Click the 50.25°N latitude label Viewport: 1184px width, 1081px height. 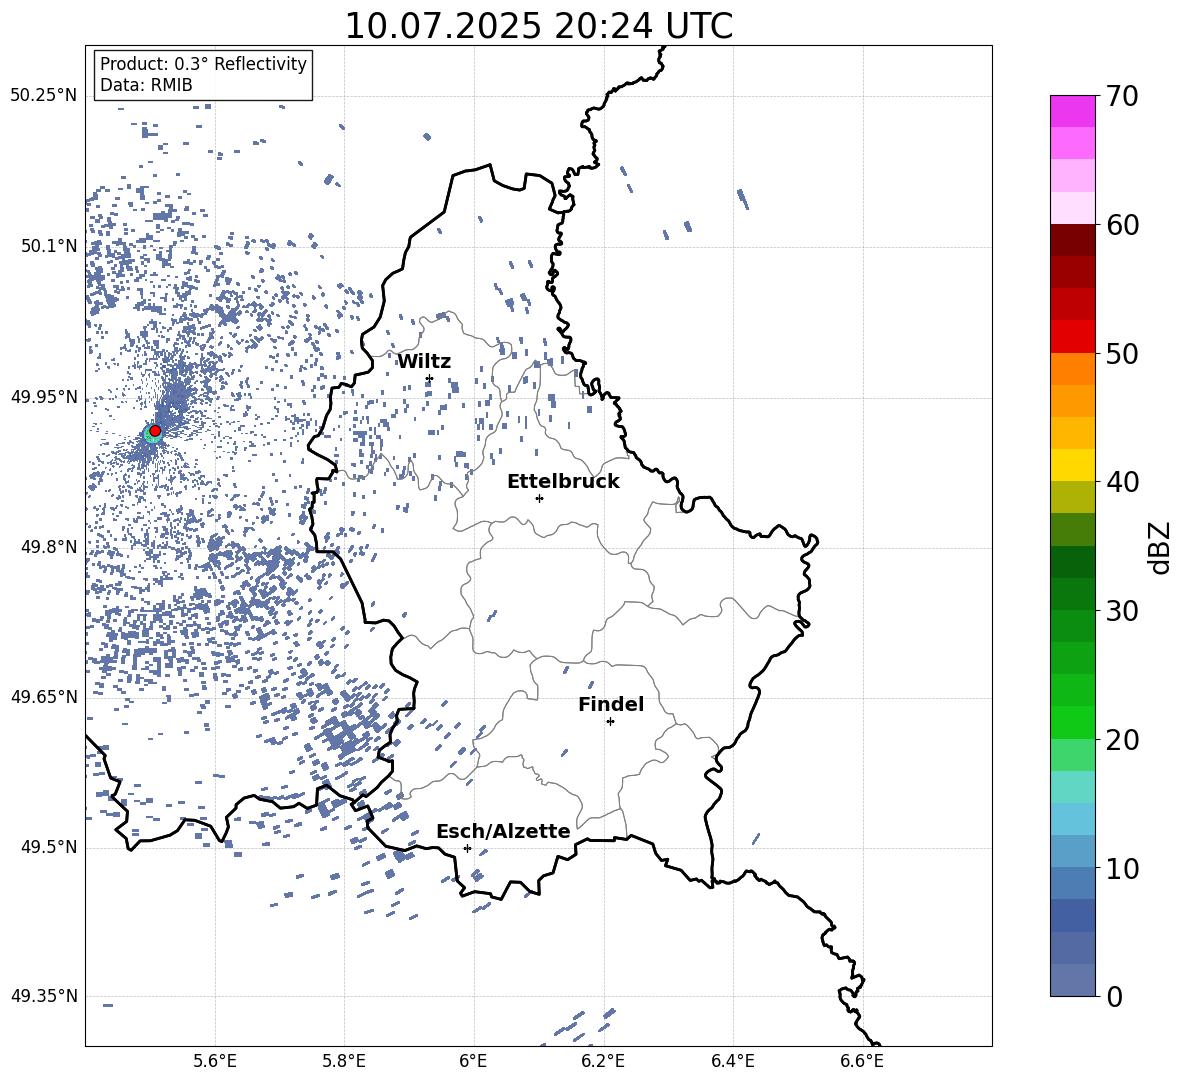coord(45,96)
